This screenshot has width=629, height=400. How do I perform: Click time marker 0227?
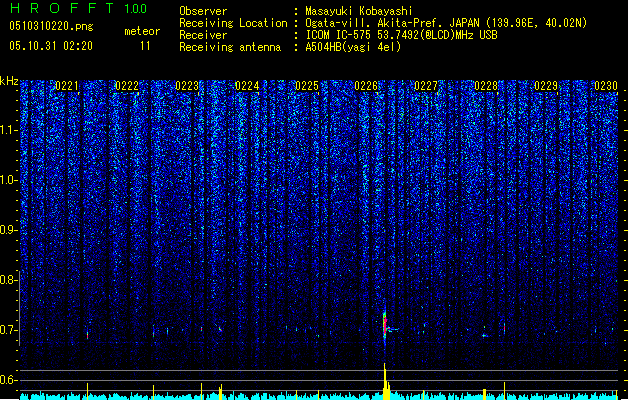point(426,86)
